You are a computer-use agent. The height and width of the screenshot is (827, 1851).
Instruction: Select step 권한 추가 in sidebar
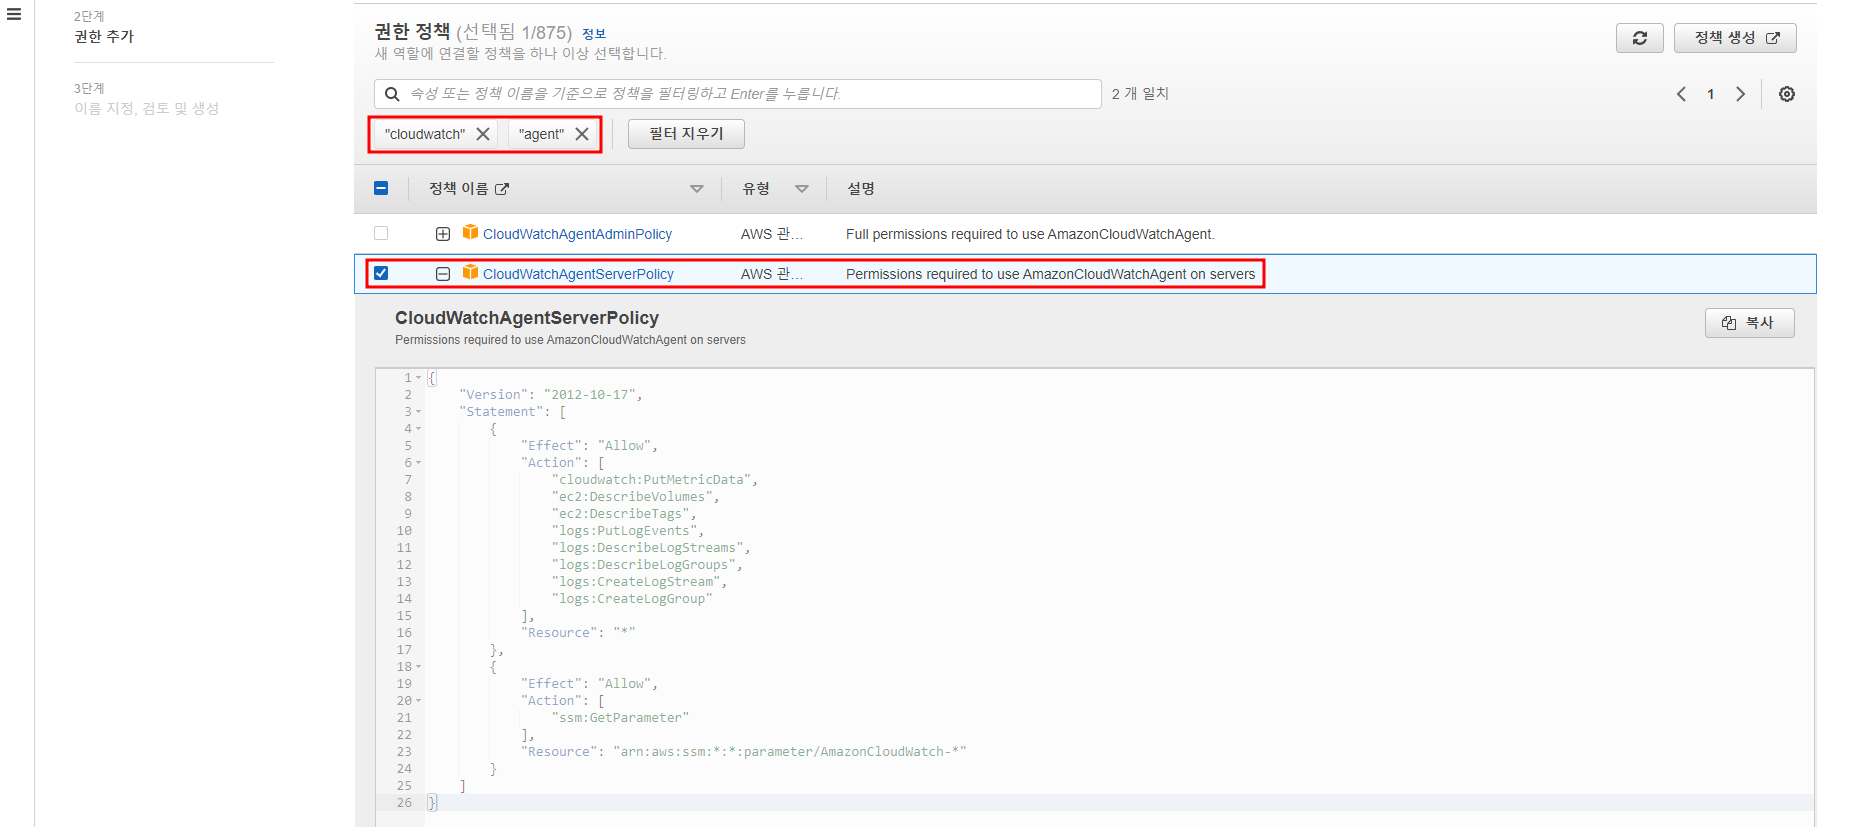[x=104, y=36]
